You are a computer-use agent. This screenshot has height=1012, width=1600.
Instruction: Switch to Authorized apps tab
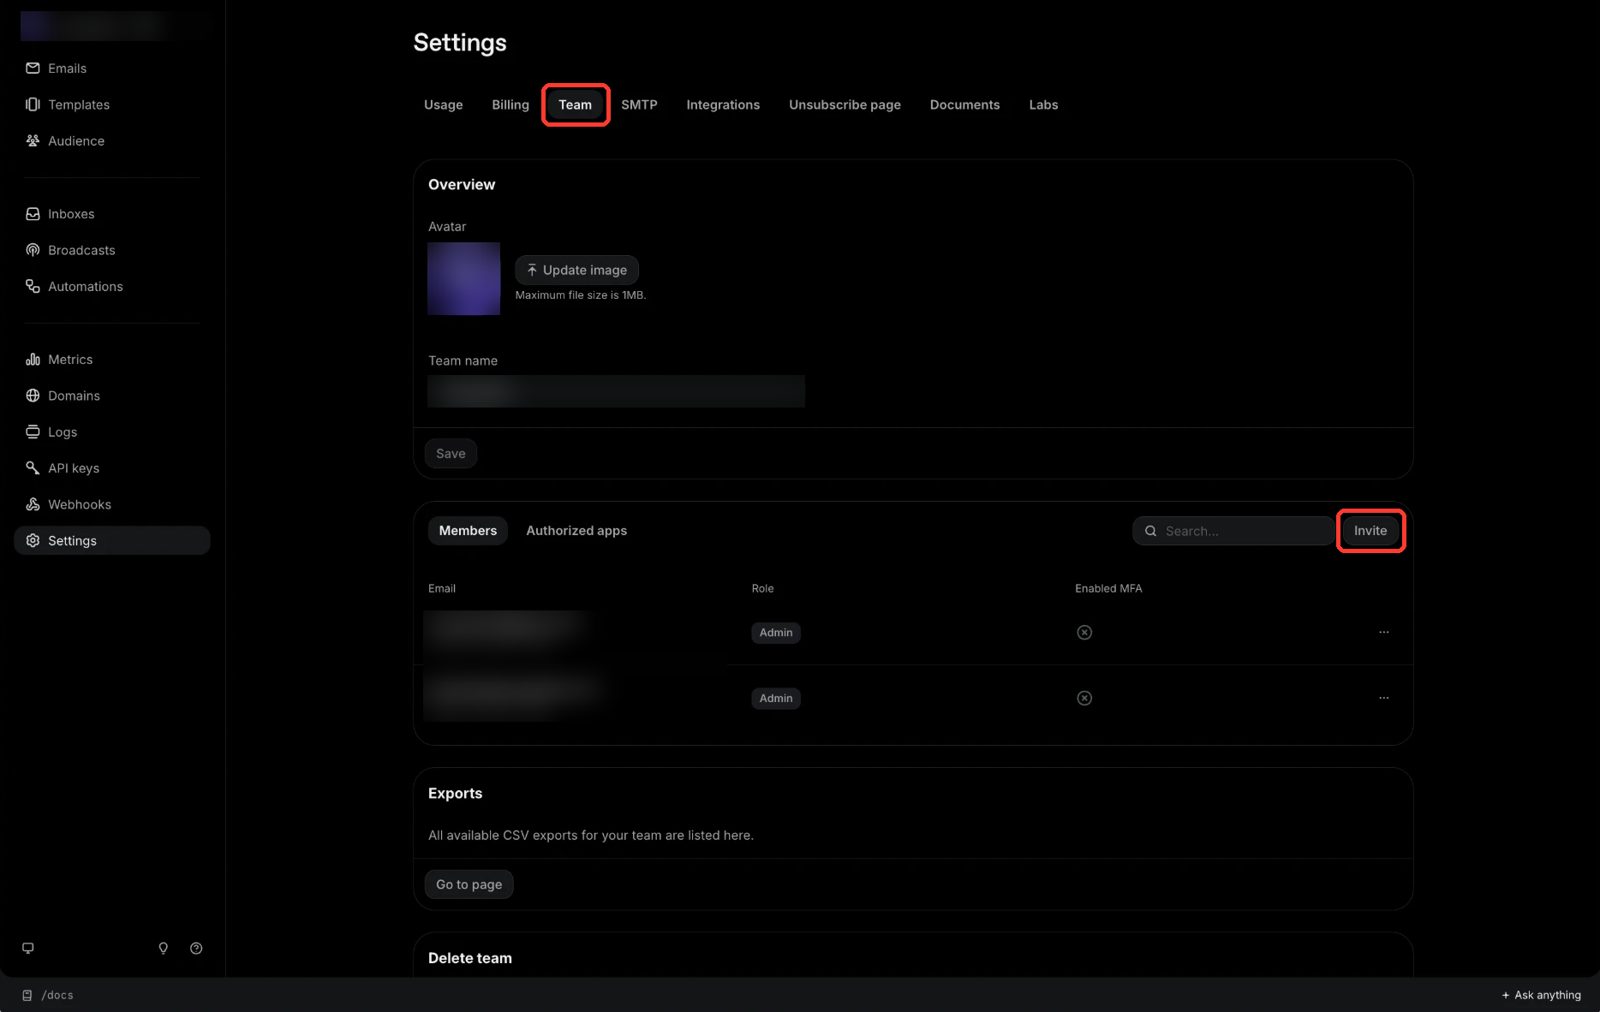[x=576, y=531]
